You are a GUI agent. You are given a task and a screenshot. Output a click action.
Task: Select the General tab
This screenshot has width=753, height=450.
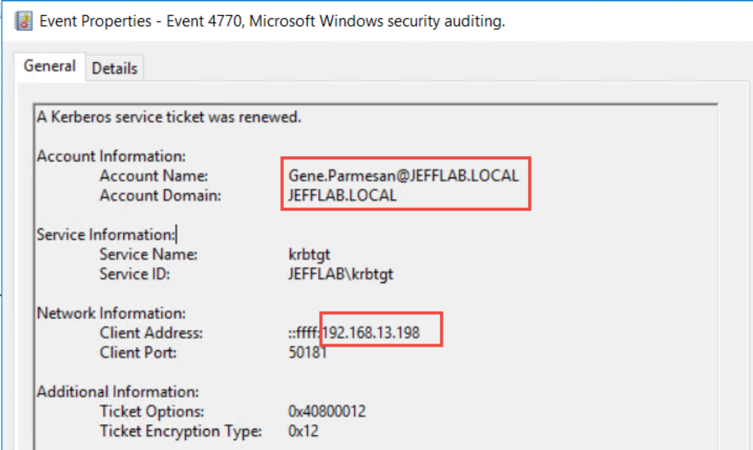(x=49, y=67)
